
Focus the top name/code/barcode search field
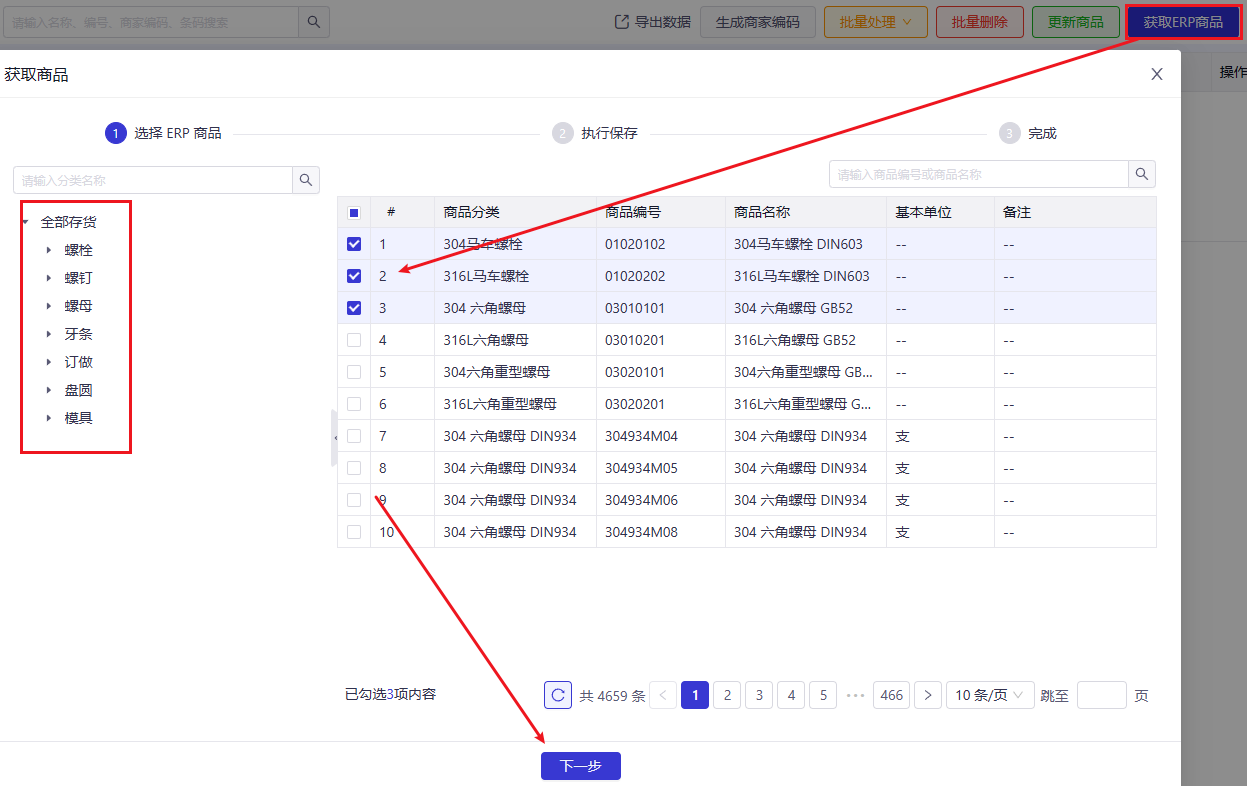pos(150,22)
